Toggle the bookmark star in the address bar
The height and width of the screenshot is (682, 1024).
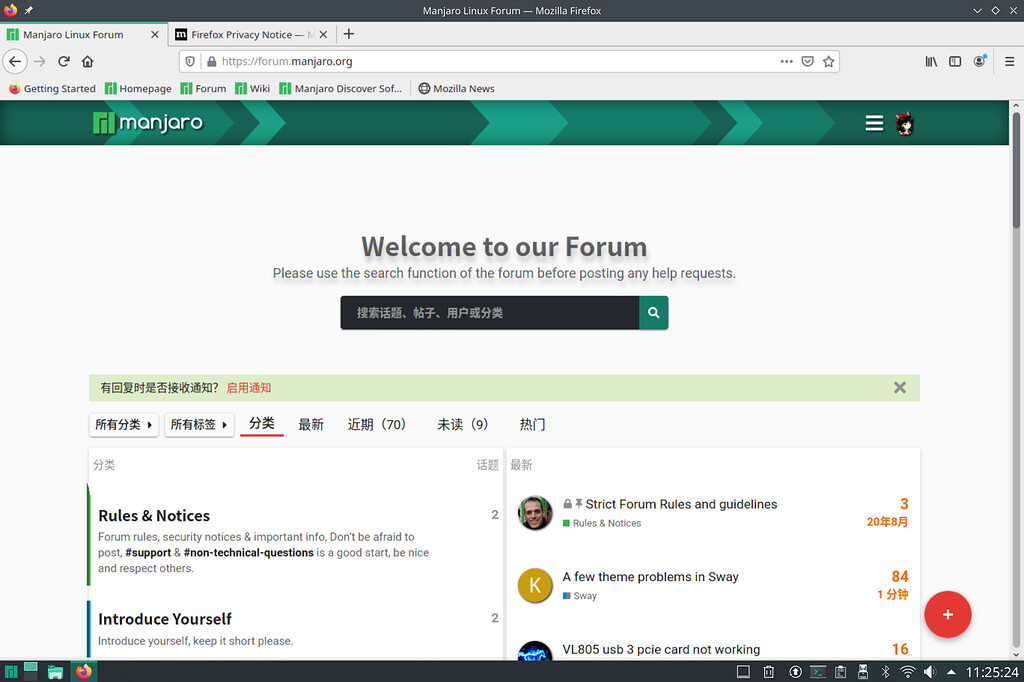(829, 61)
